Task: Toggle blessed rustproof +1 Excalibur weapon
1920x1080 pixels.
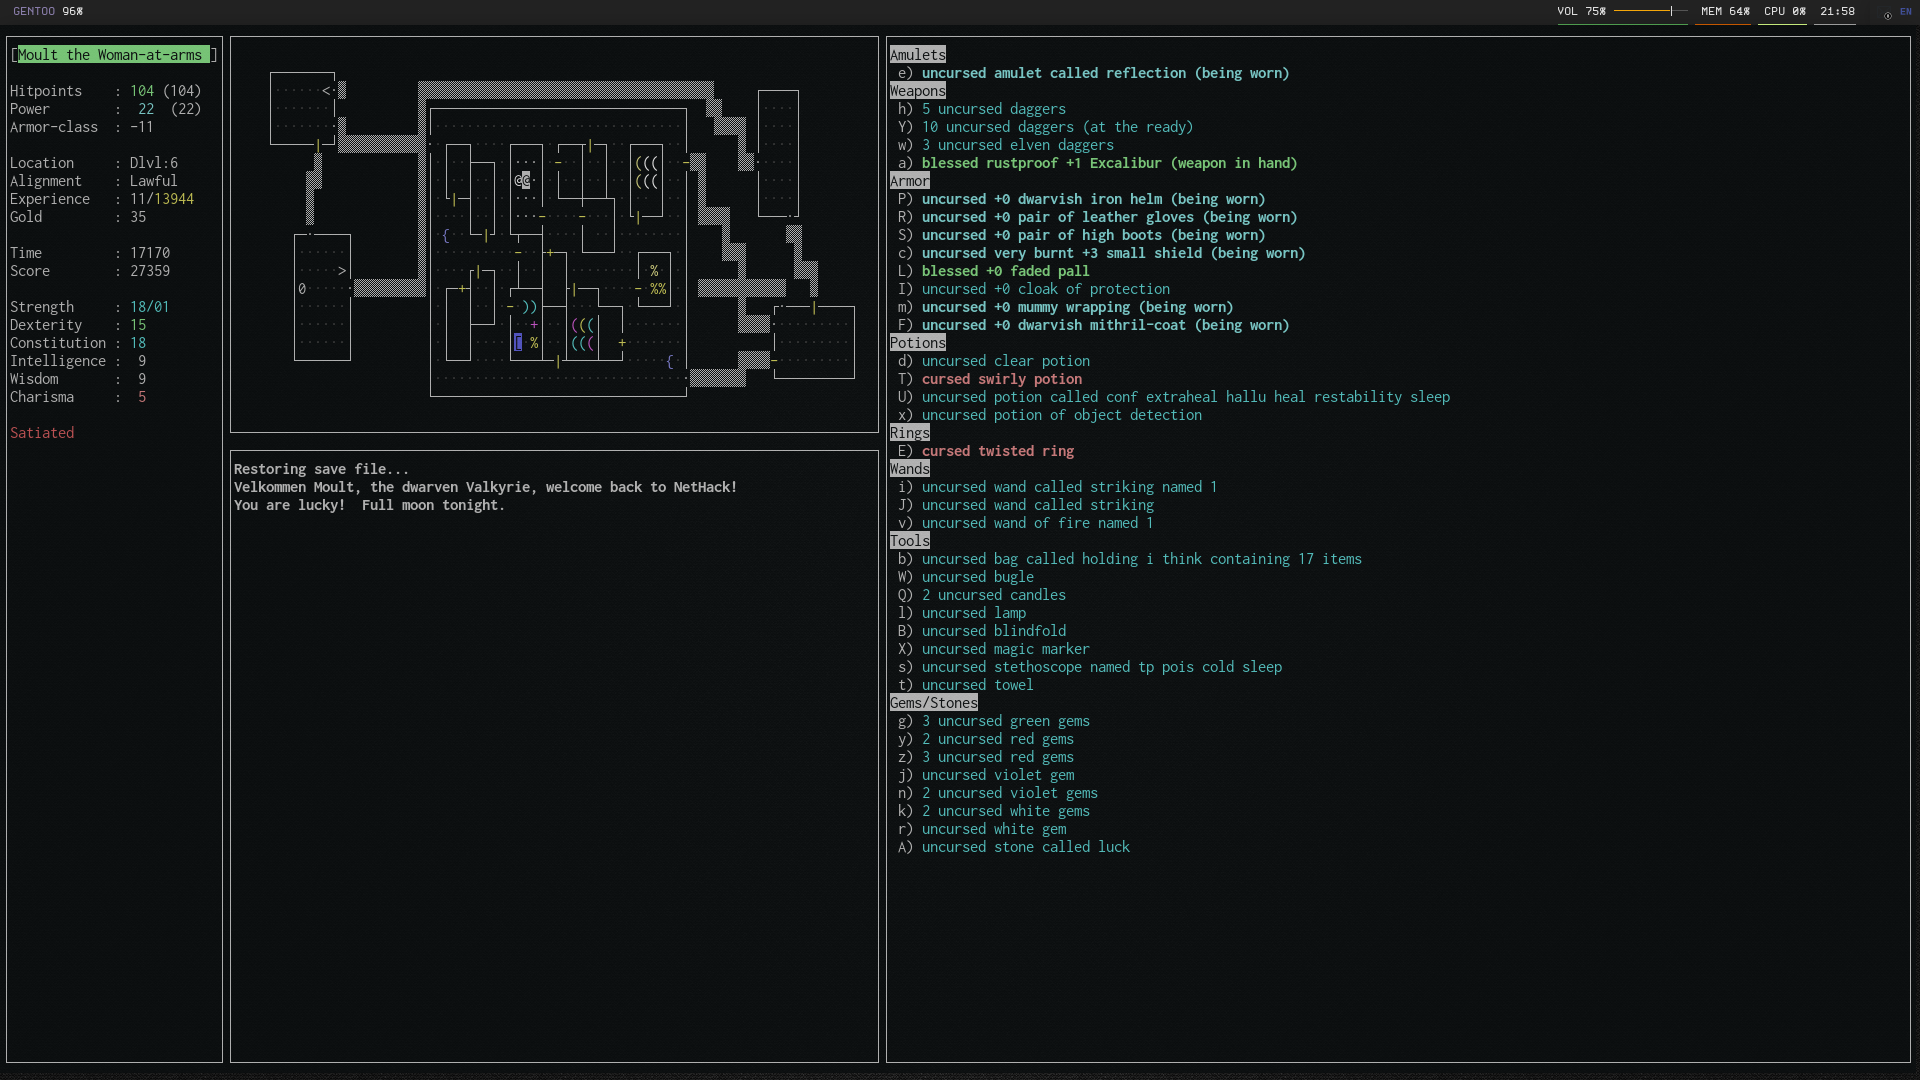Action: pyautogui.click(x=1109, y=162)
